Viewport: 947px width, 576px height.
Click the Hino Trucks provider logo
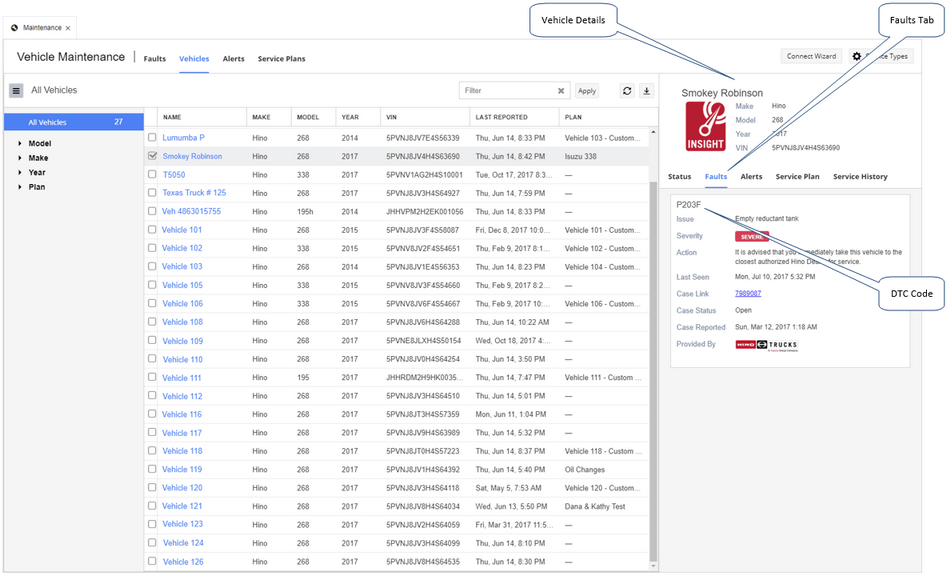[766, 345]
